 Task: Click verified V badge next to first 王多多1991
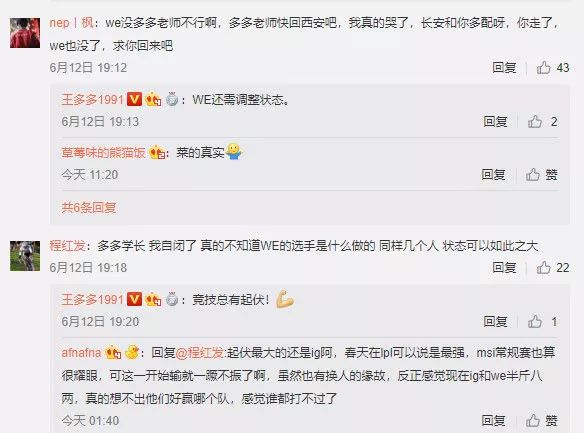pyautogui.click(x=134, y=99)
